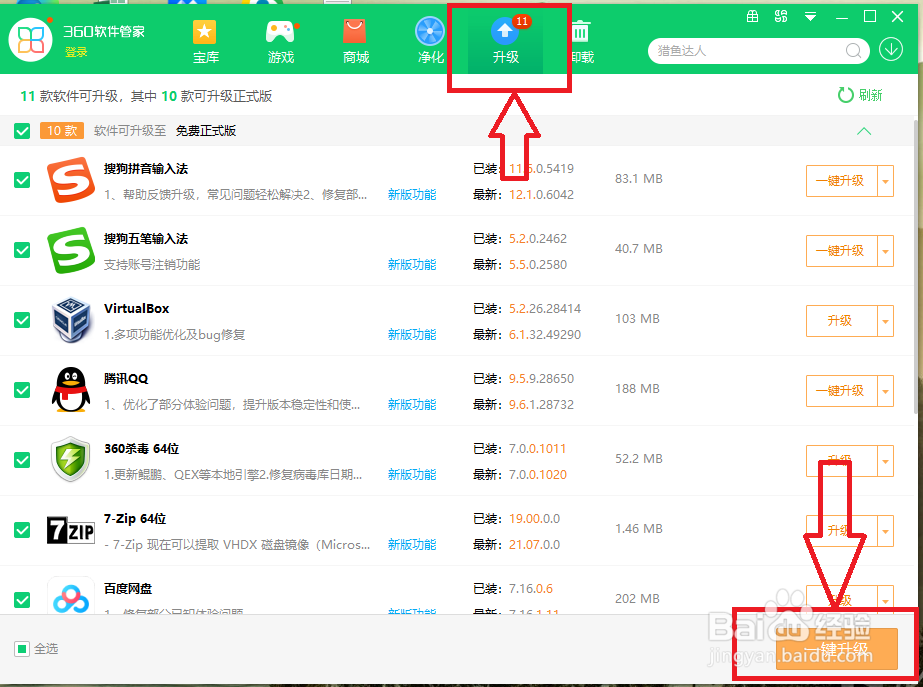Click the 腾讯QQ penguin icon
923x687 pixels.
tap(71, 390)
